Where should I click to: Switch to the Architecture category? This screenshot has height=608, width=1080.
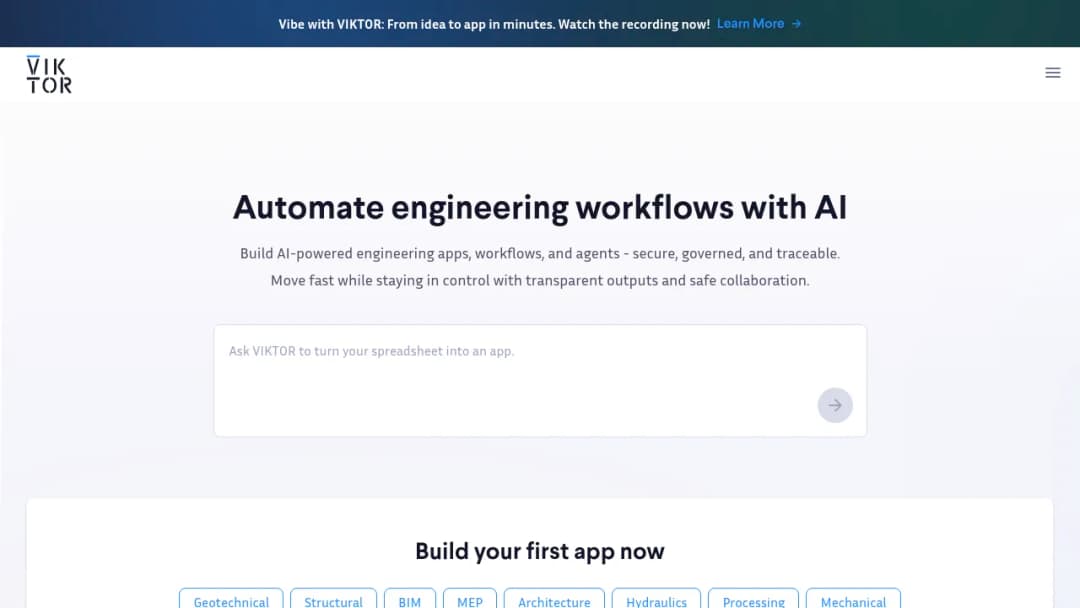554,600
